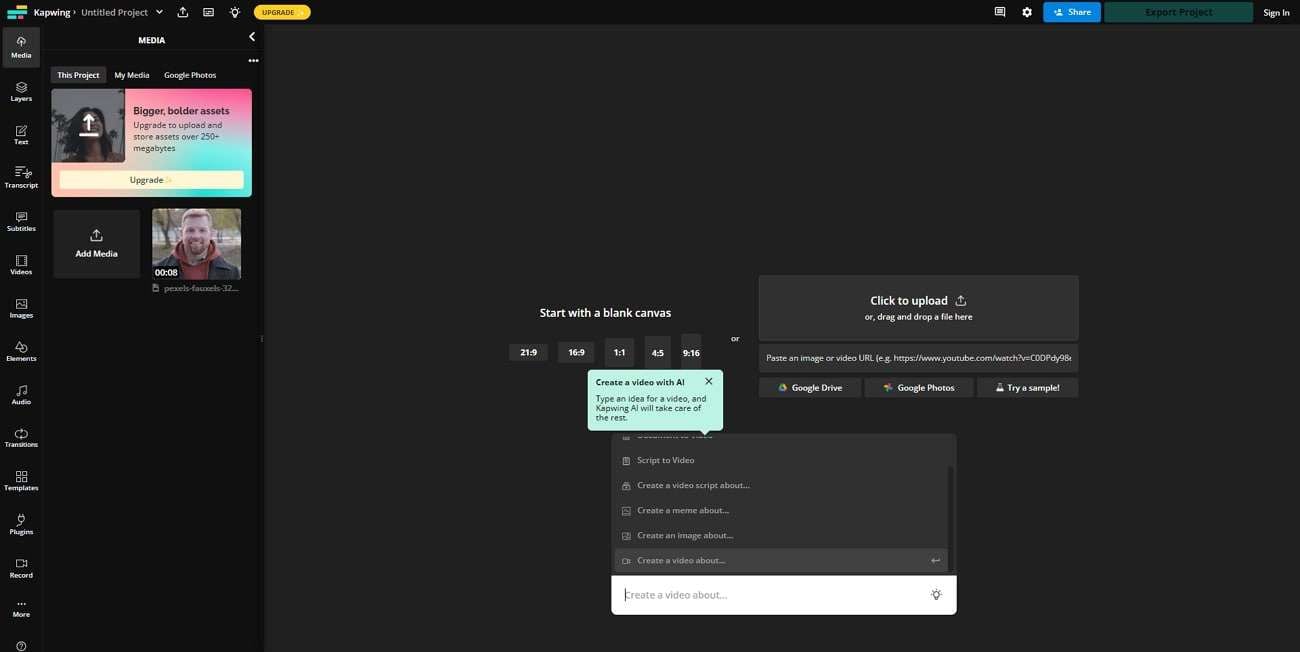Click the lightbulb icon in AI prompt box
This screenshot has width=1300, height=652.
936,594
